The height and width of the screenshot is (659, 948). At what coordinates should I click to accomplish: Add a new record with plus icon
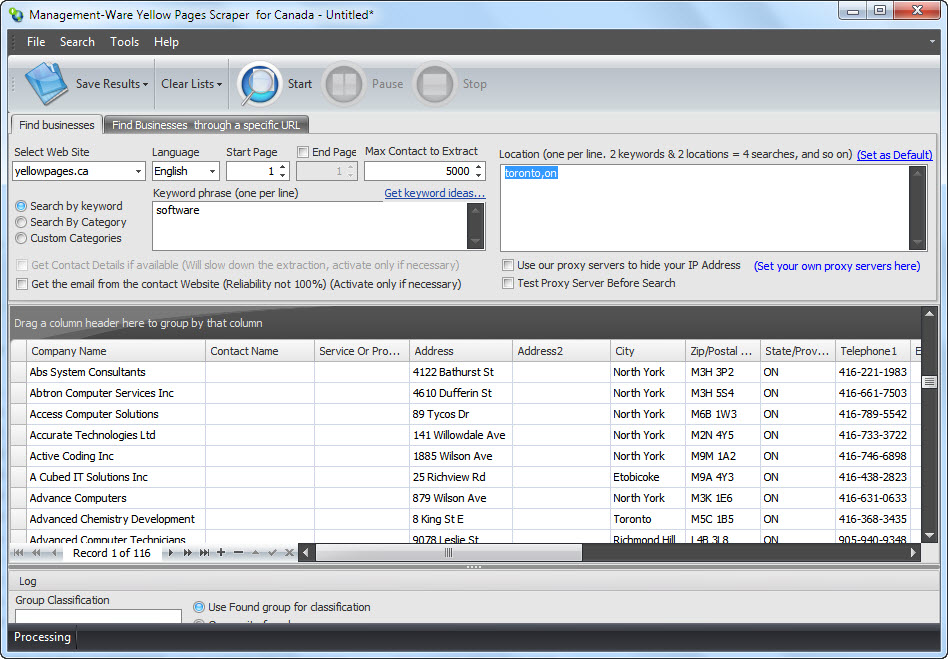[x=221, y=553]
